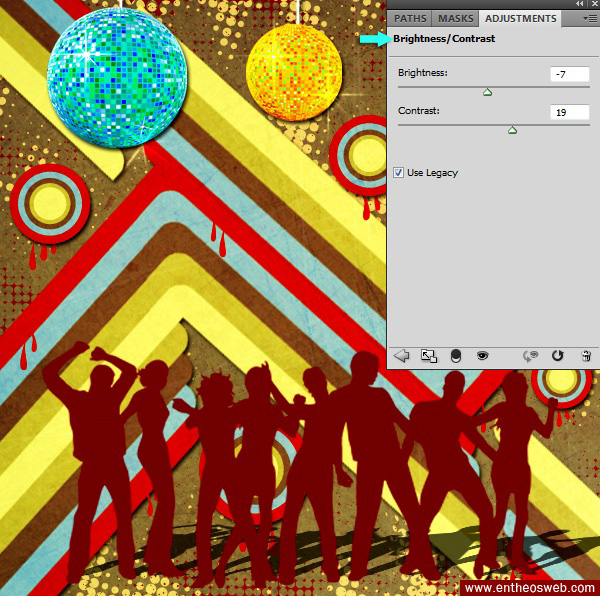
Task: Toggle the Use Legacy checkbox
Action: (398, 173)
